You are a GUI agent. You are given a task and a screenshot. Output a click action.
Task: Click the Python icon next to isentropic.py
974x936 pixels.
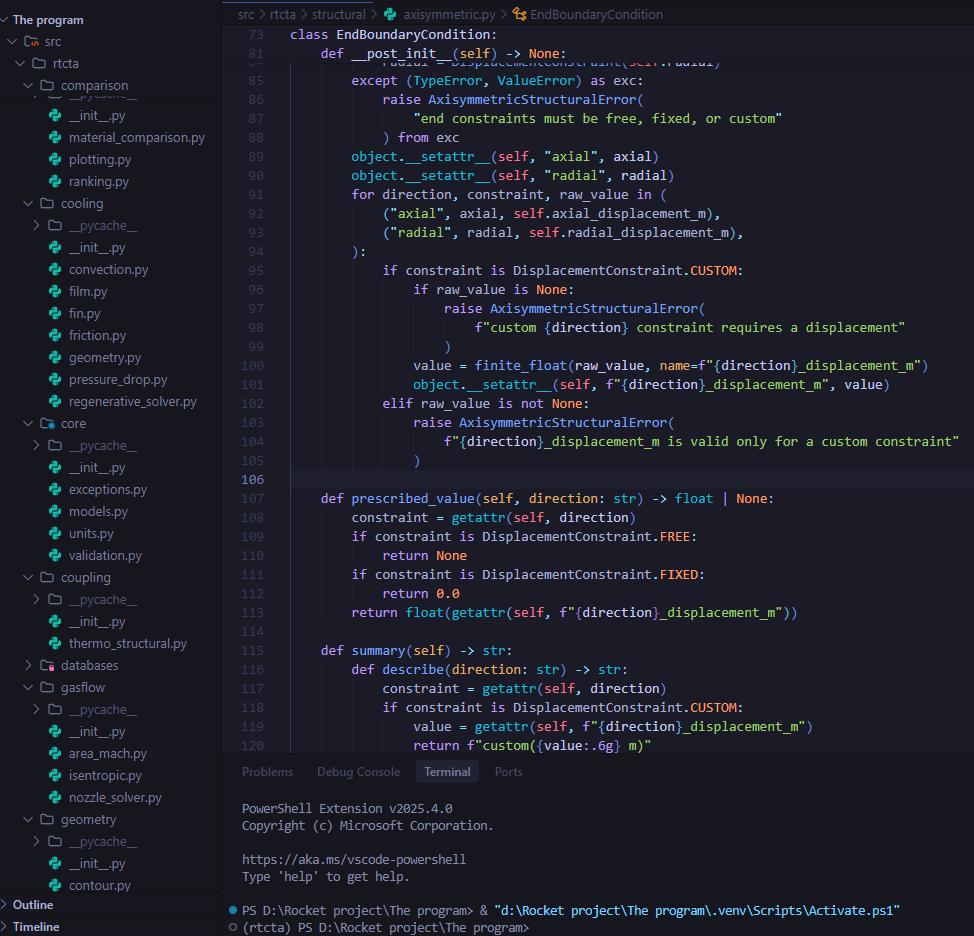(55, 776)
